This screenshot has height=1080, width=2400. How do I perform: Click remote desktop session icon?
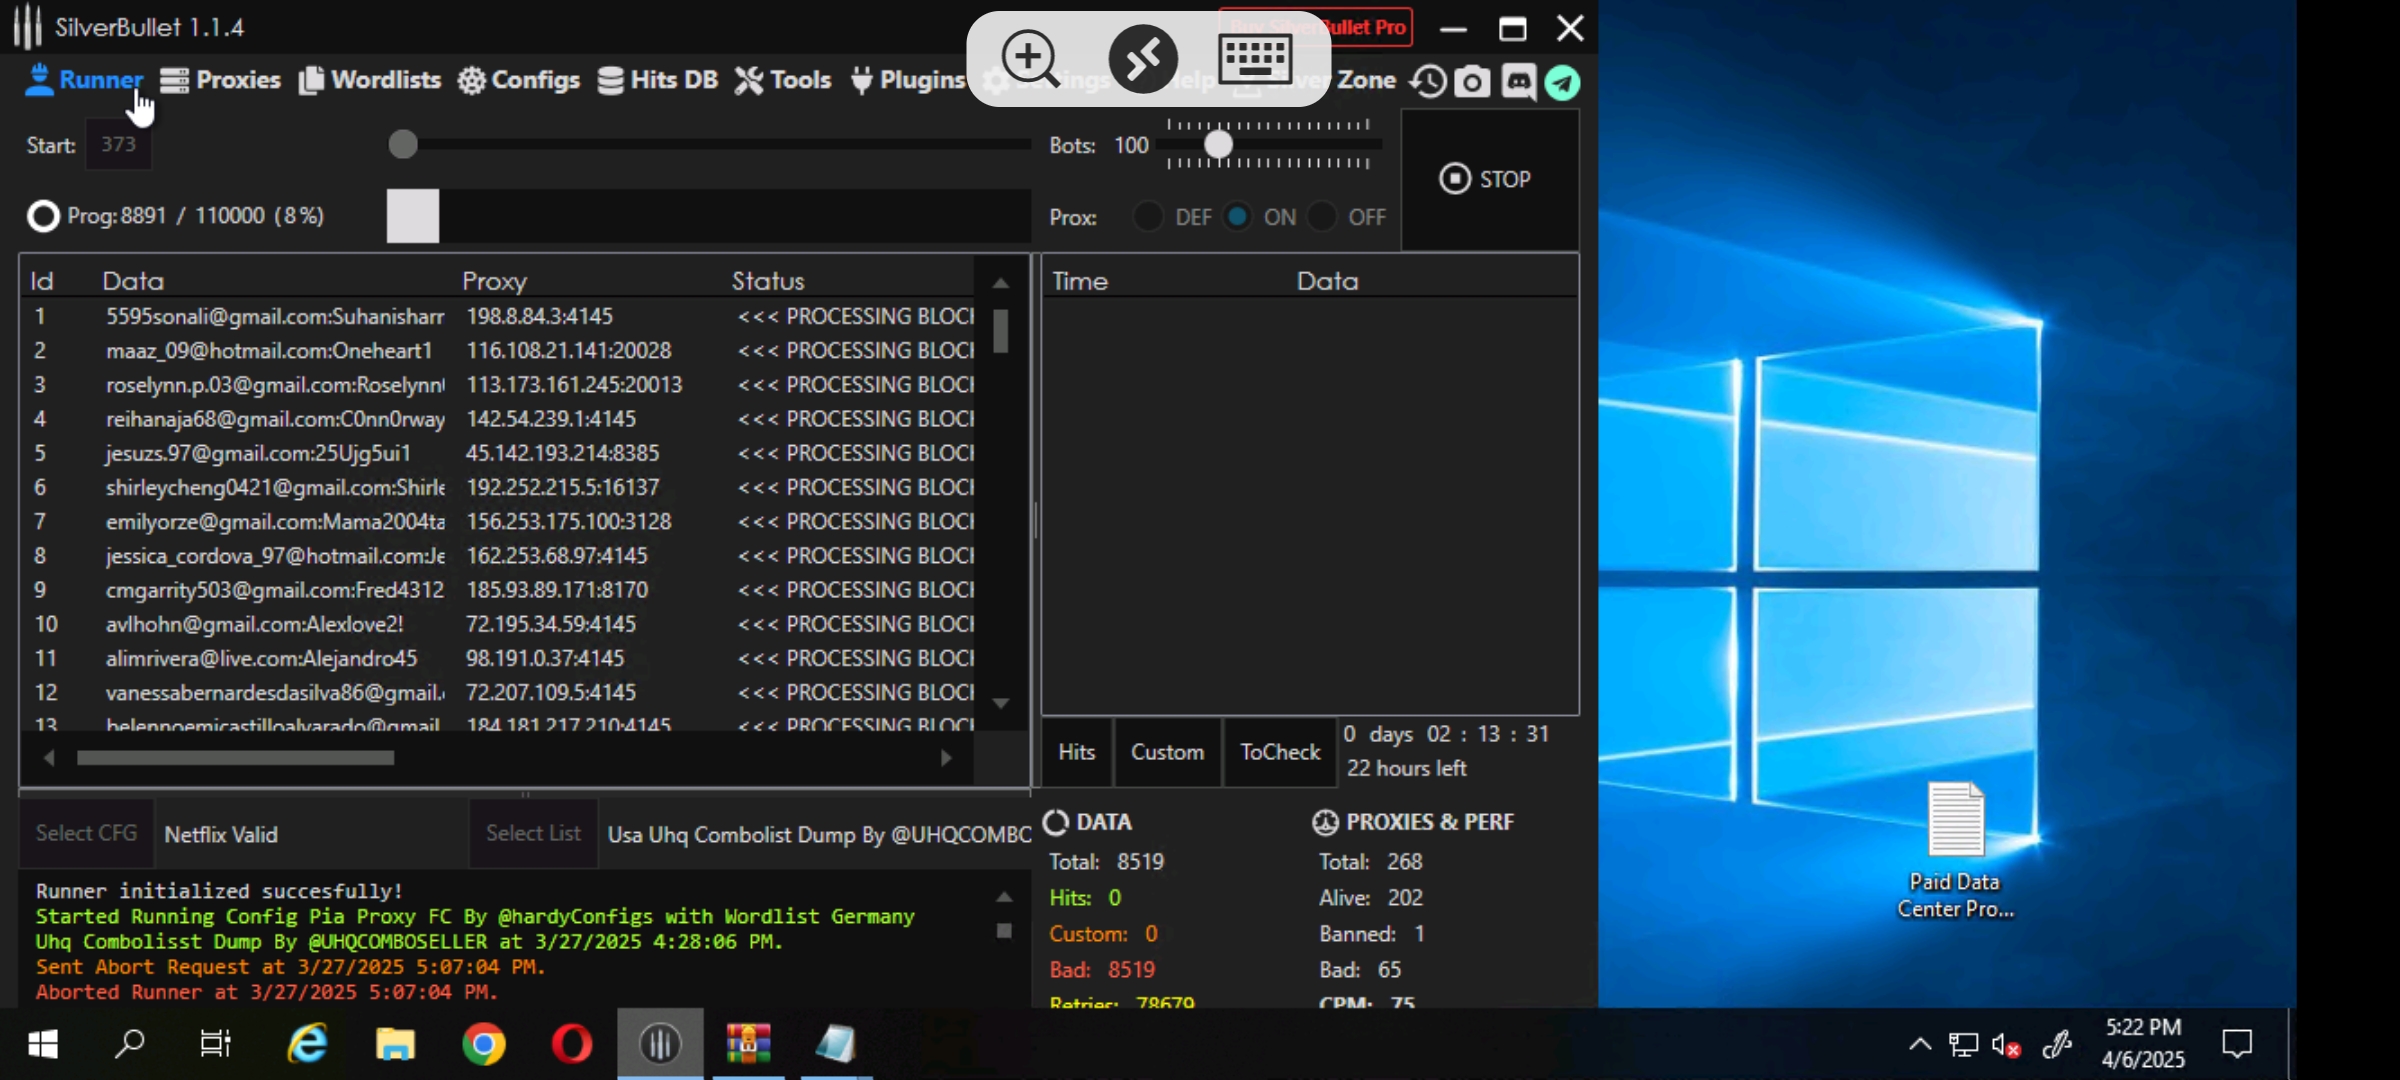tap(1143, 58)
